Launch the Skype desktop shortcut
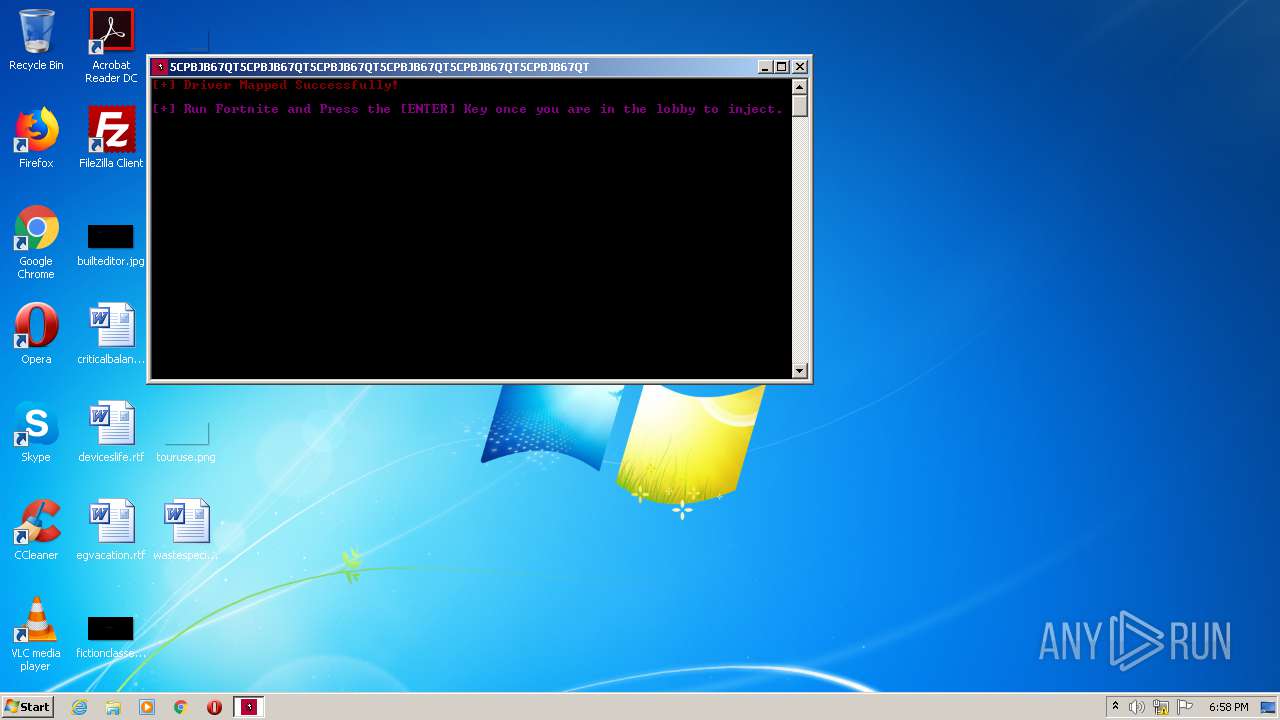 [36, 432]
